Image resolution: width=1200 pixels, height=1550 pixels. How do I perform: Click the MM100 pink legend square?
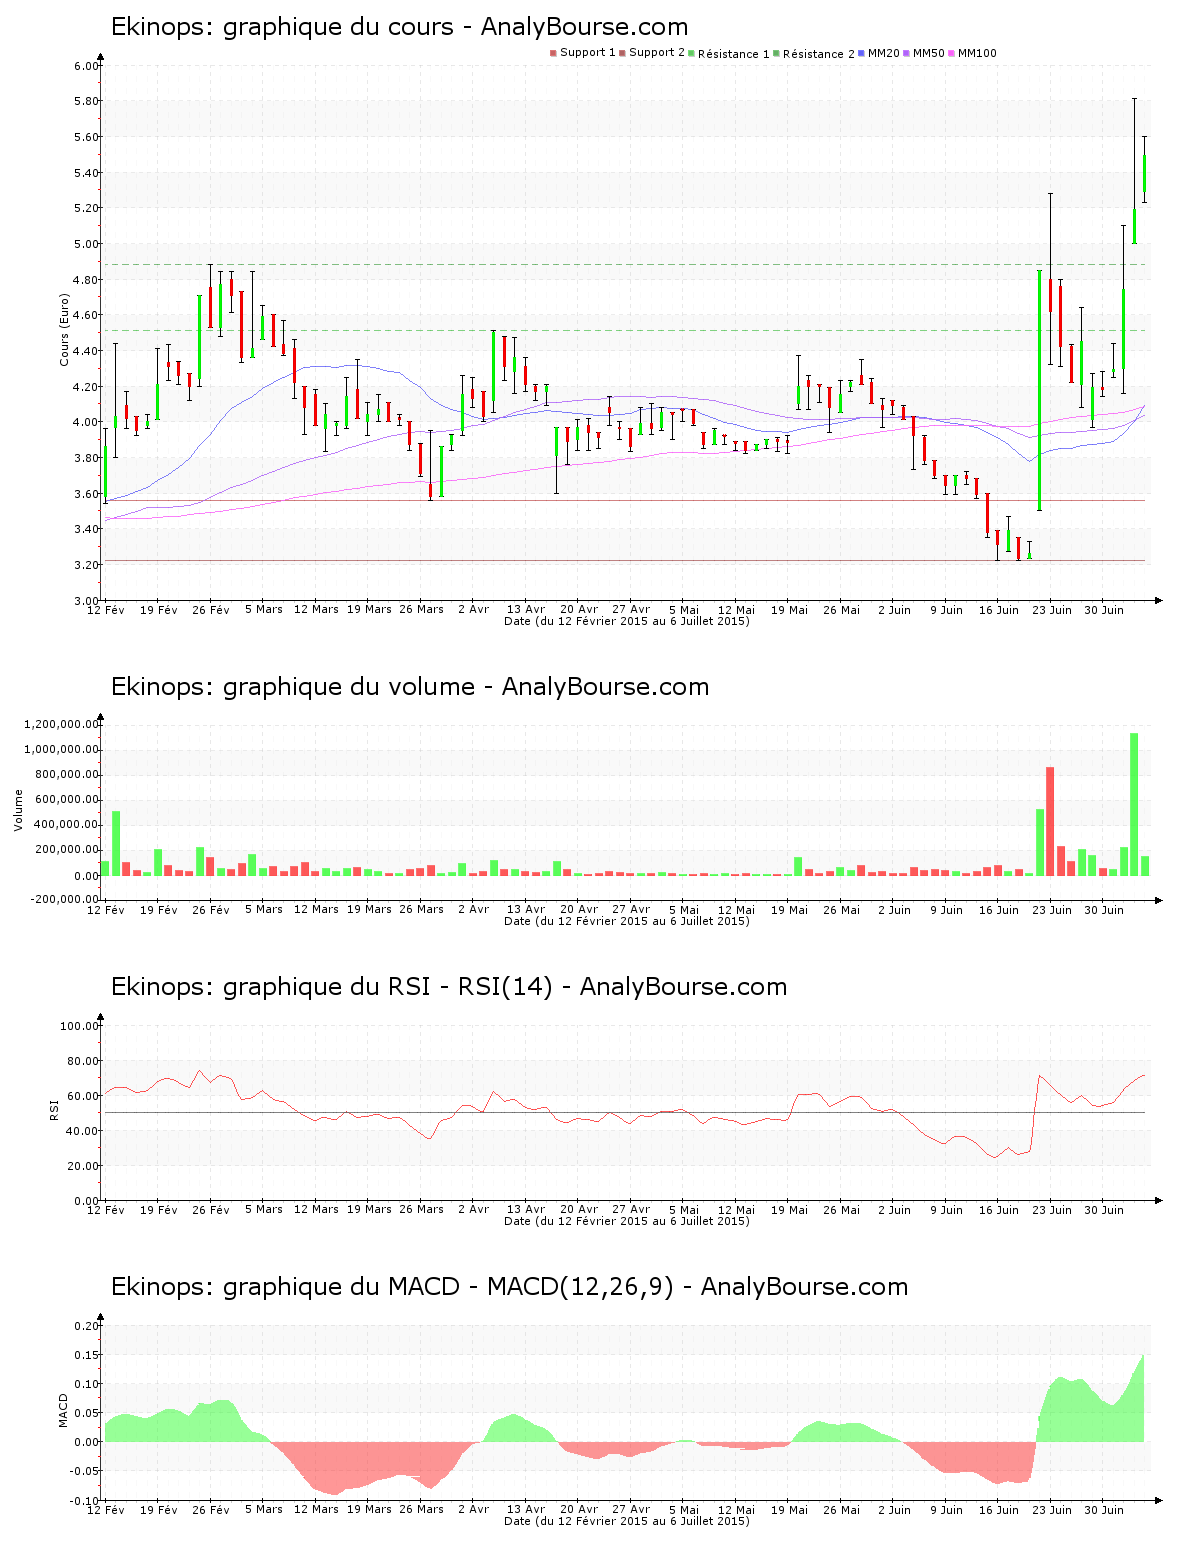pos(951,53)
